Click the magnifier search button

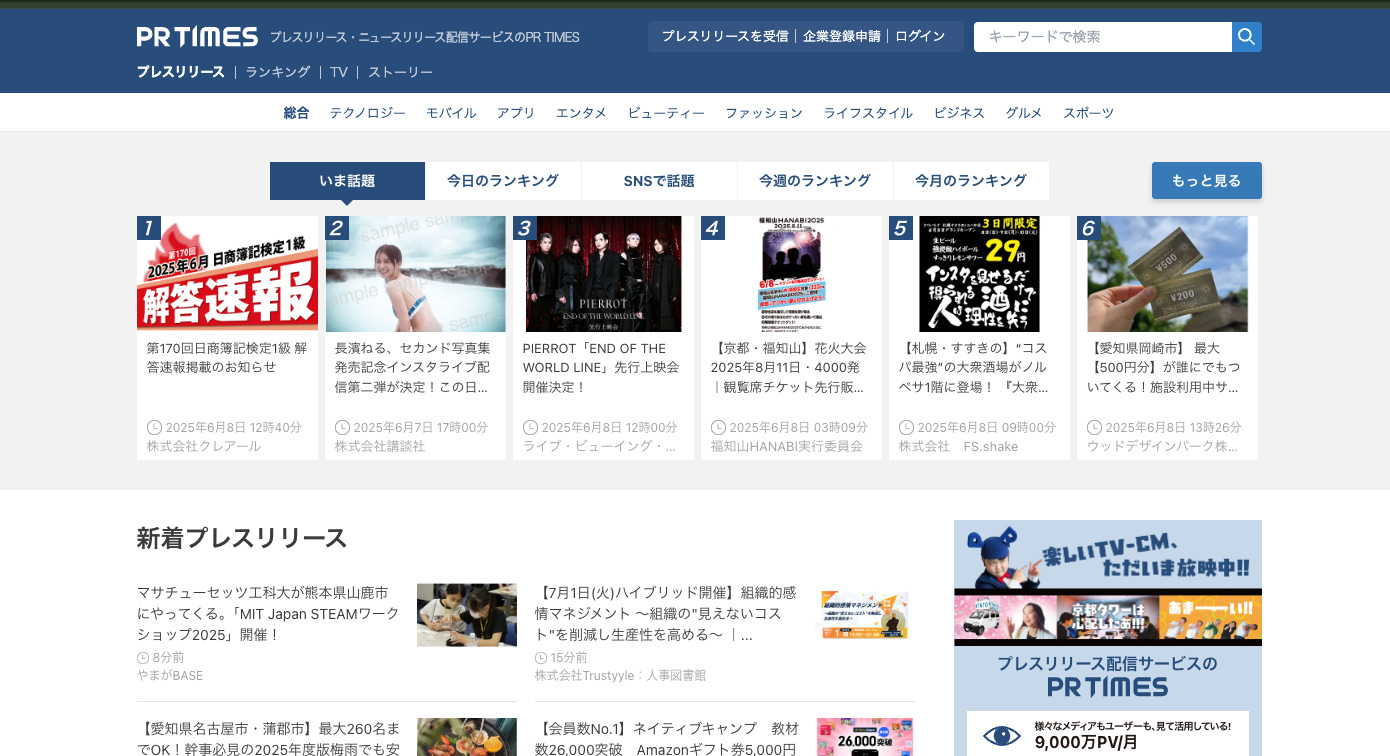(1247, 37)
